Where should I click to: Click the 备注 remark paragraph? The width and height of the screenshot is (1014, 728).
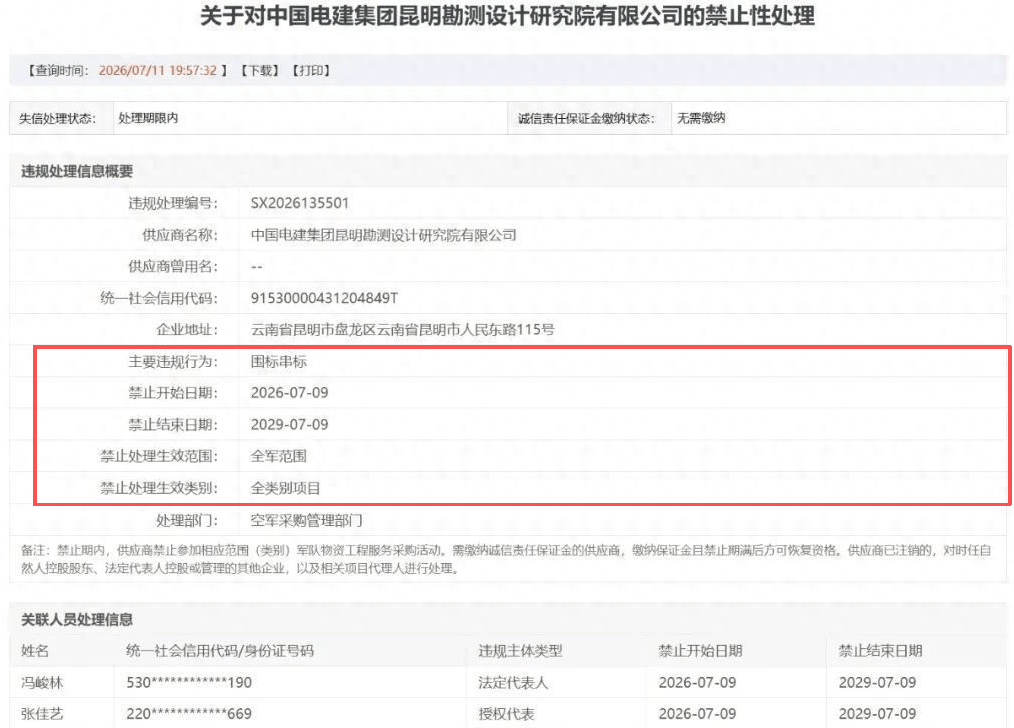pos(506,559)
